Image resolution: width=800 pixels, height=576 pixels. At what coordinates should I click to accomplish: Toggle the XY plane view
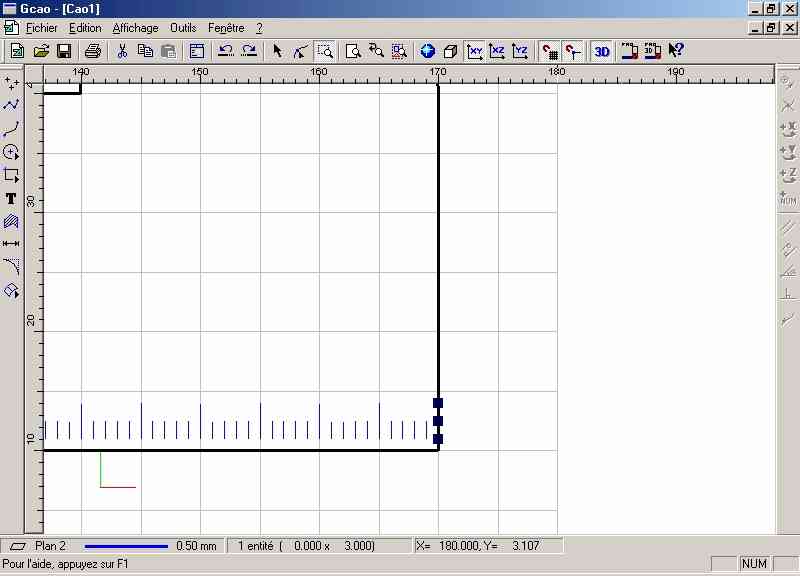pos(476,51)
